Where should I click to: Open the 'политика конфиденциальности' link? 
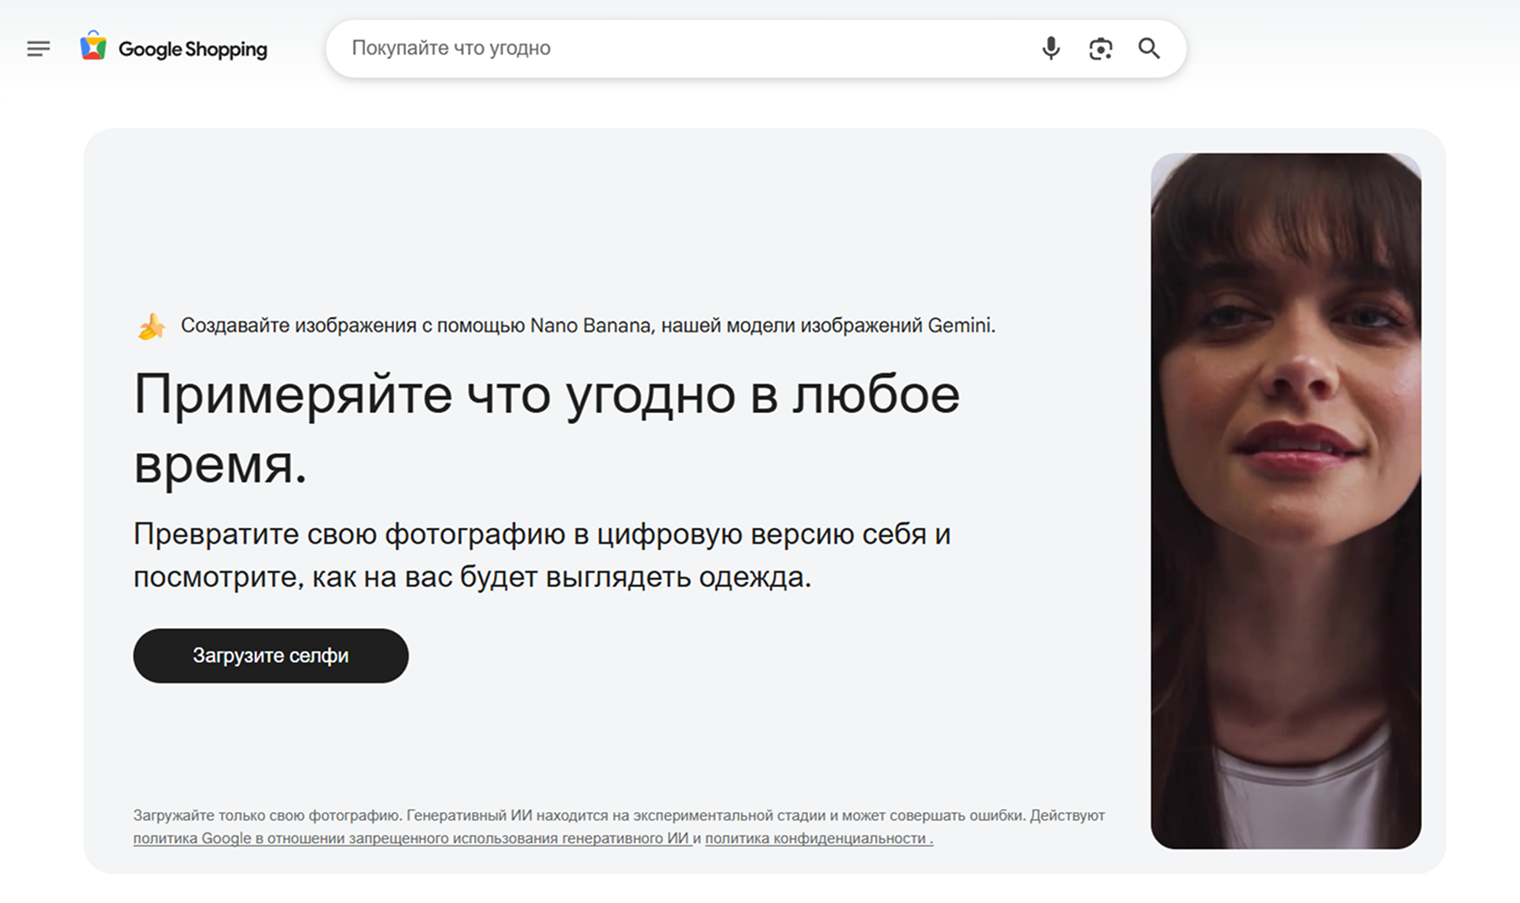click(819, 838)
